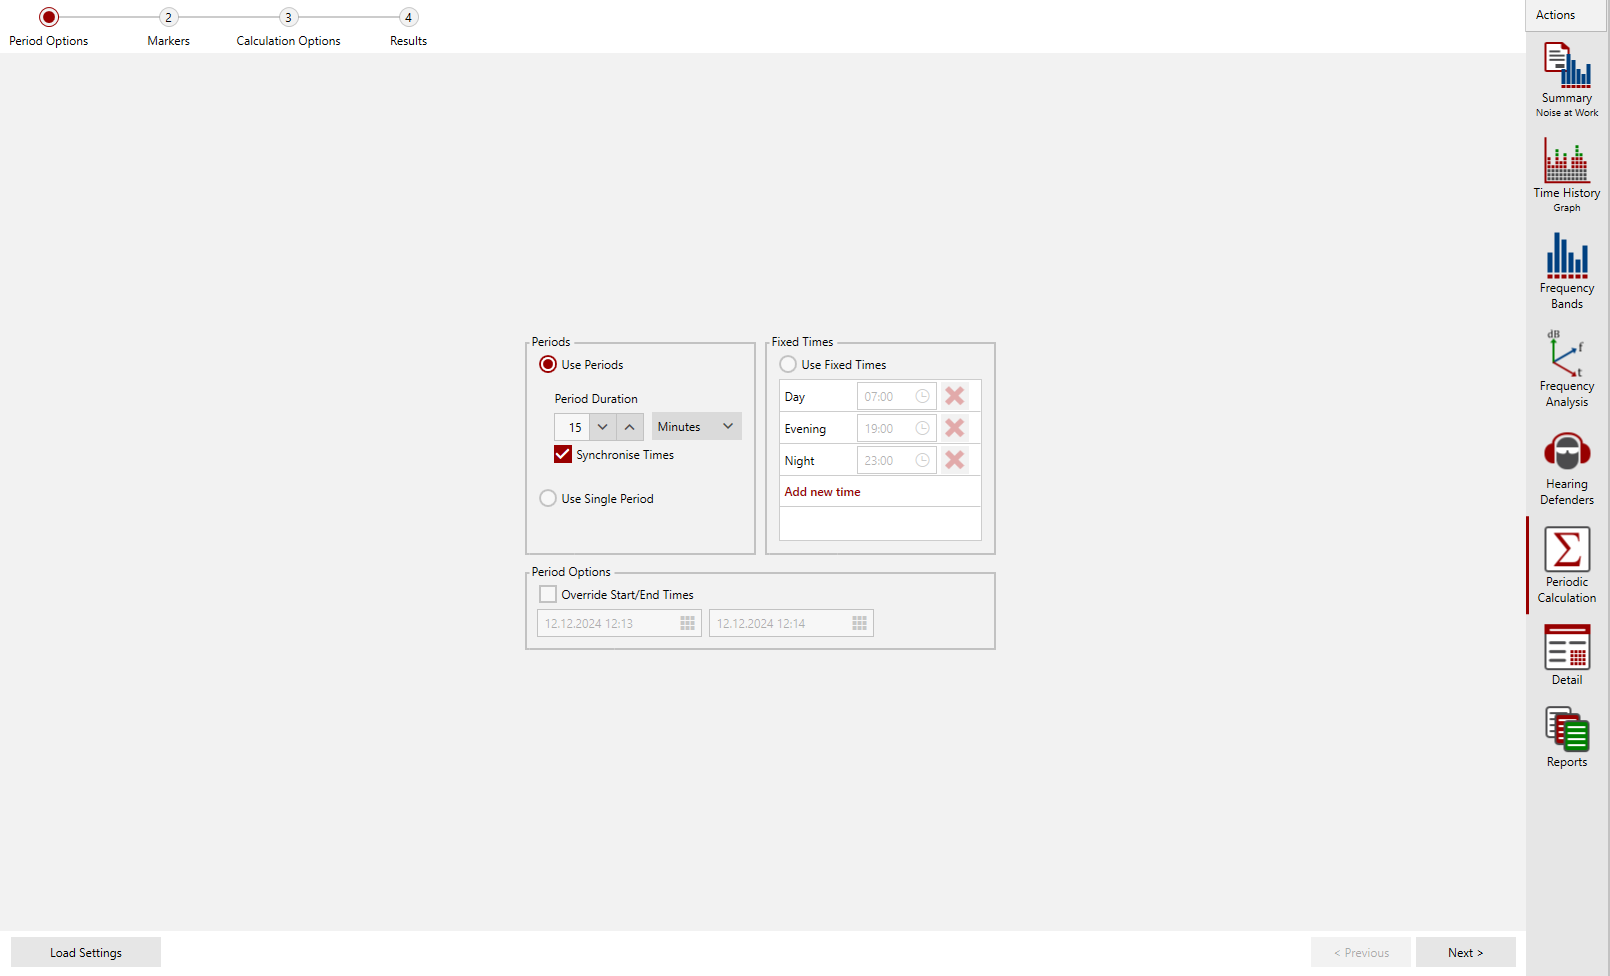
Task: Click the Actions panel header
Action: [1567, 15]
